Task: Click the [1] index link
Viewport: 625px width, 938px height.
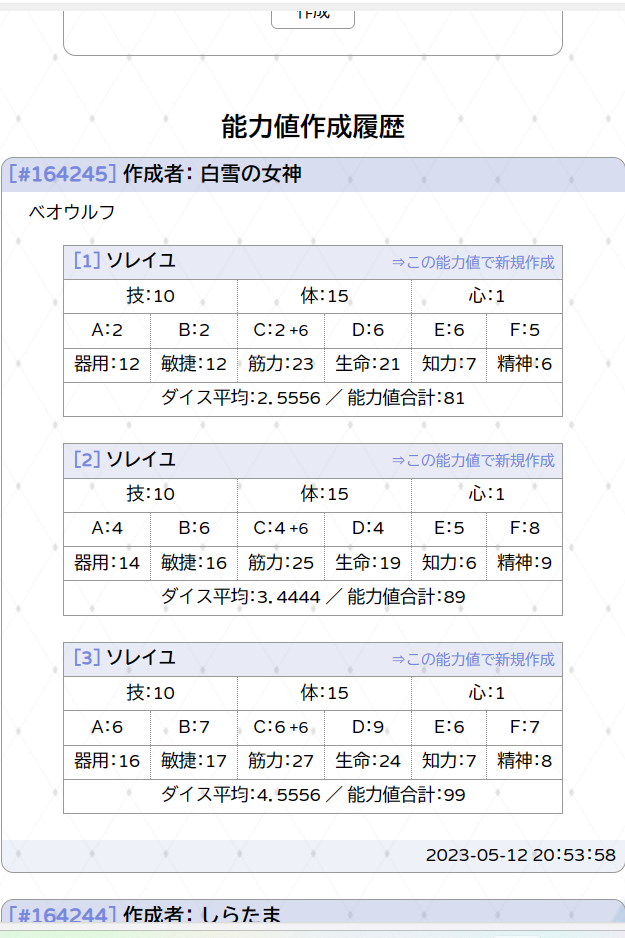Action: [87, 261]
